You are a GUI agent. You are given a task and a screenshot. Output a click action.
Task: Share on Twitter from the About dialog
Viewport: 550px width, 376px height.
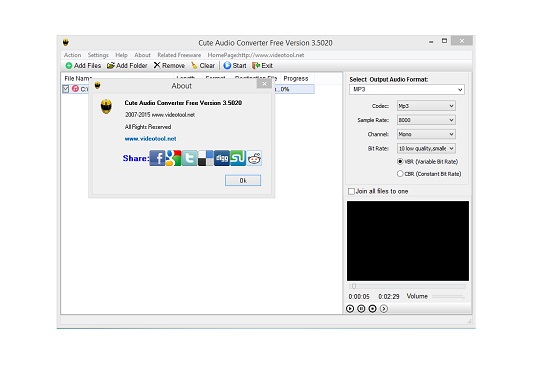pyautogui.click(x=189, y=158)
